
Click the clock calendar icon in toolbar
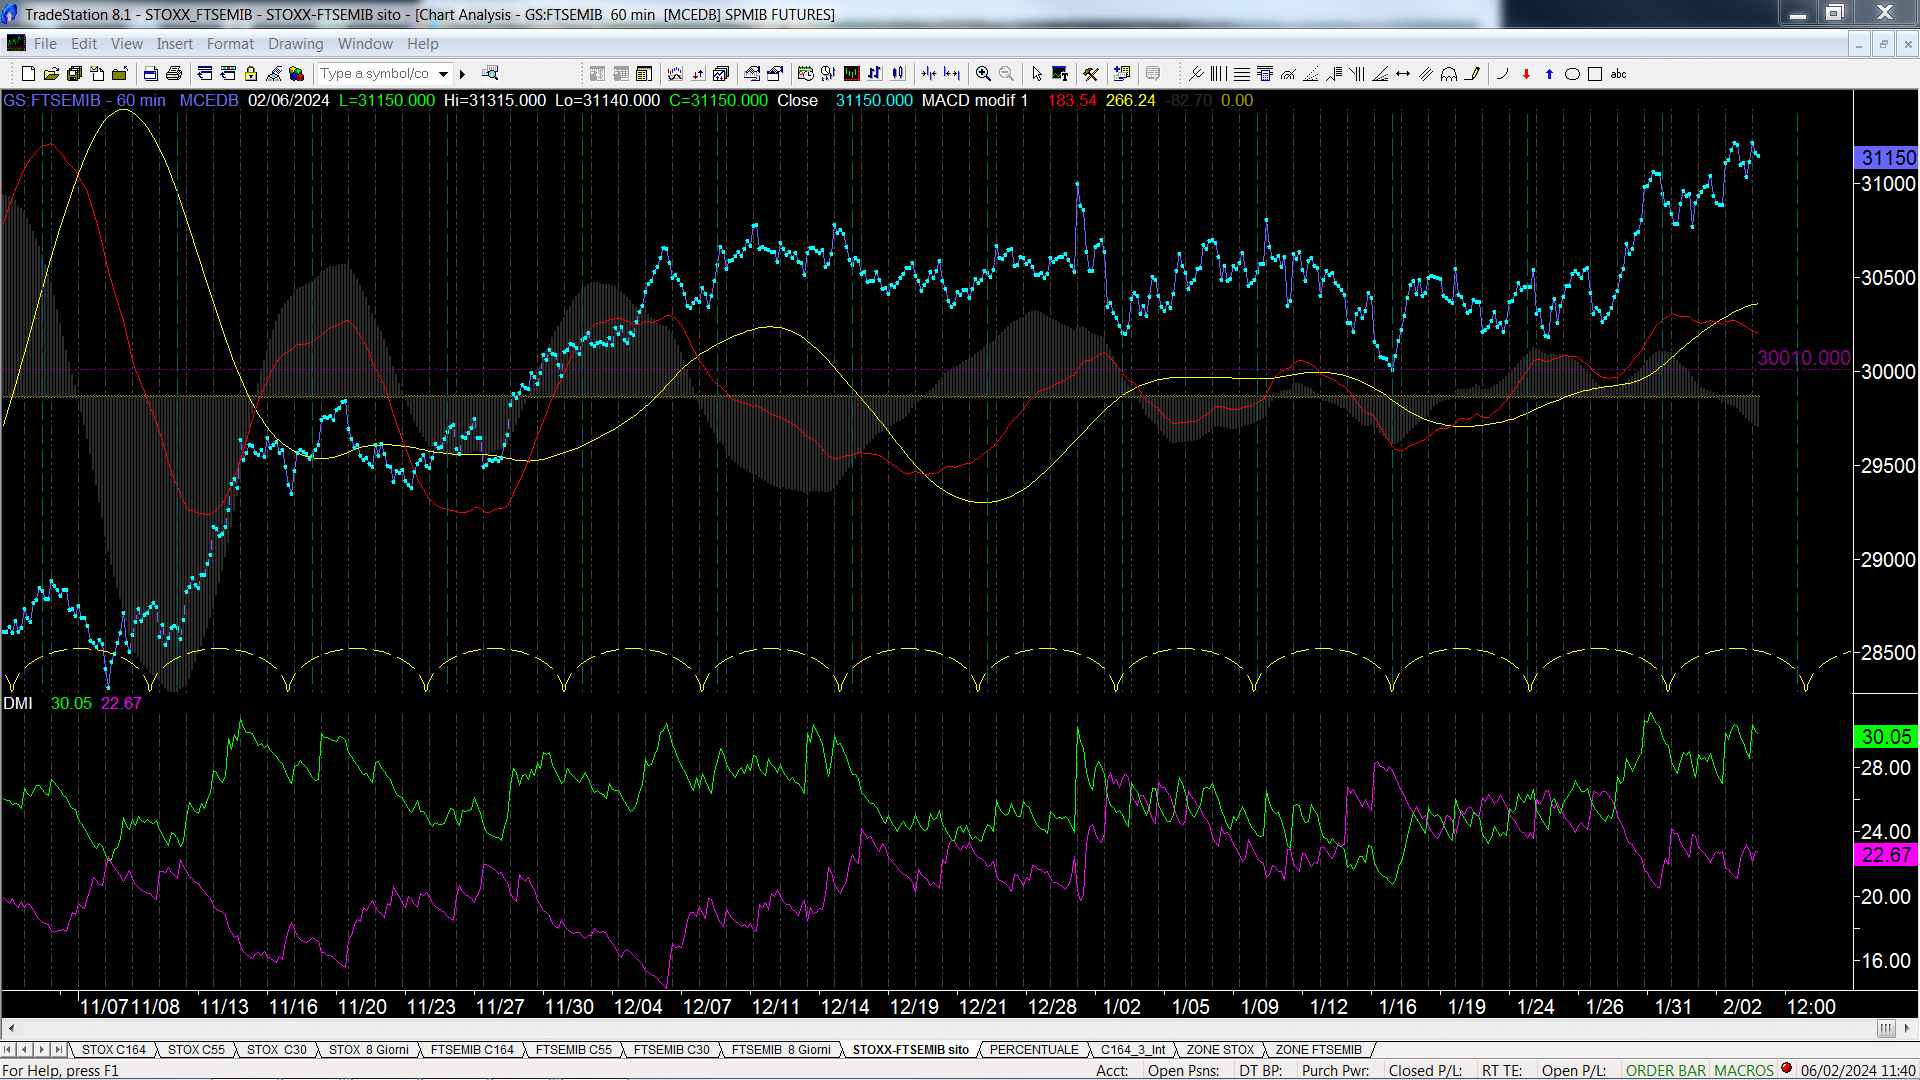point(805,74)
